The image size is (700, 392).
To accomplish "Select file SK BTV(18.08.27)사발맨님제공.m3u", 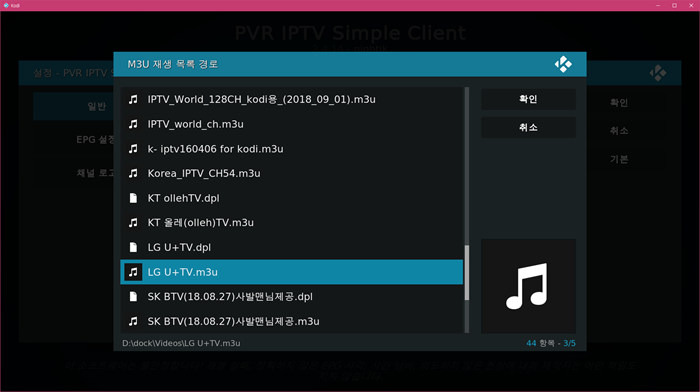I will [292, 321].
